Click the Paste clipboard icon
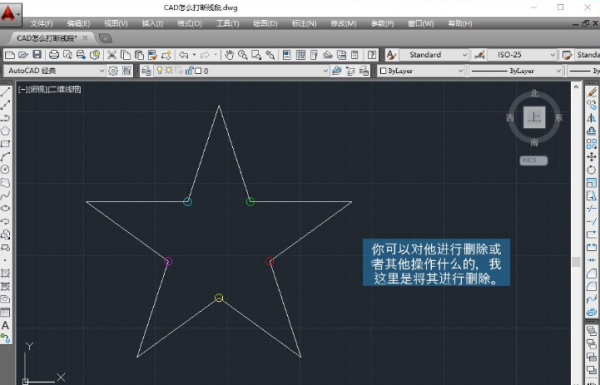Viewport: 600px width, 385px height. (139, 55)
